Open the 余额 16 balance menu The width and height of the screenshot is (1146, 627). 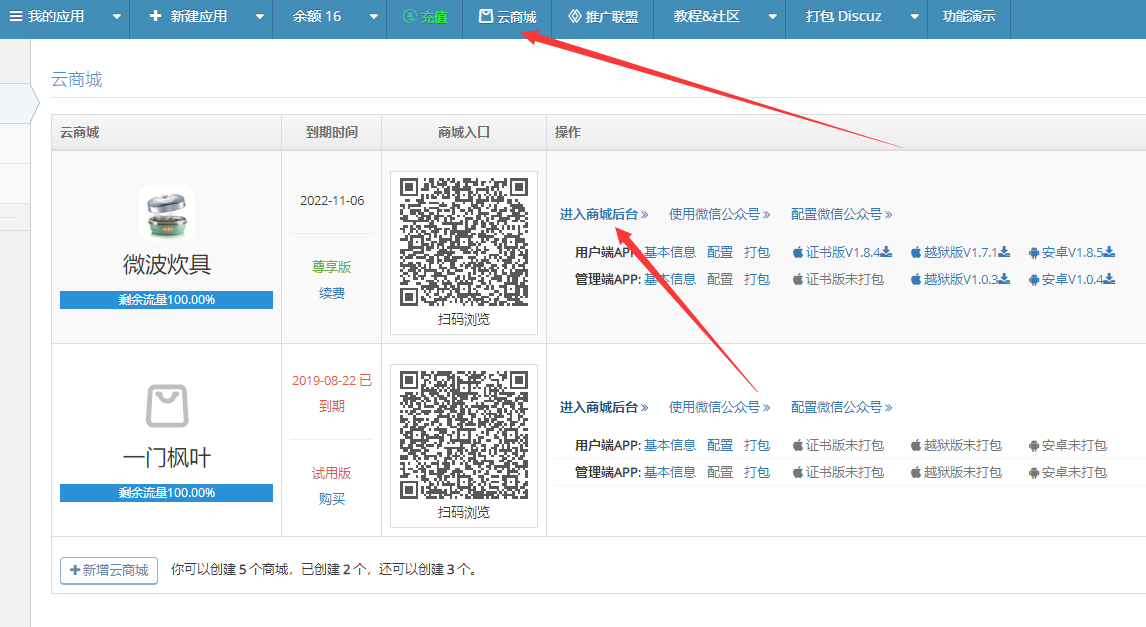click(316, 16)
